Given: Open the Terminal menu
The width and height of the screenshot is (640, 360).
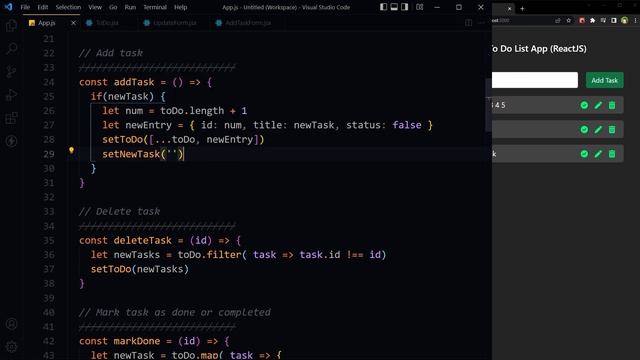Looking at the screenshot, I should tap(155, 7).
